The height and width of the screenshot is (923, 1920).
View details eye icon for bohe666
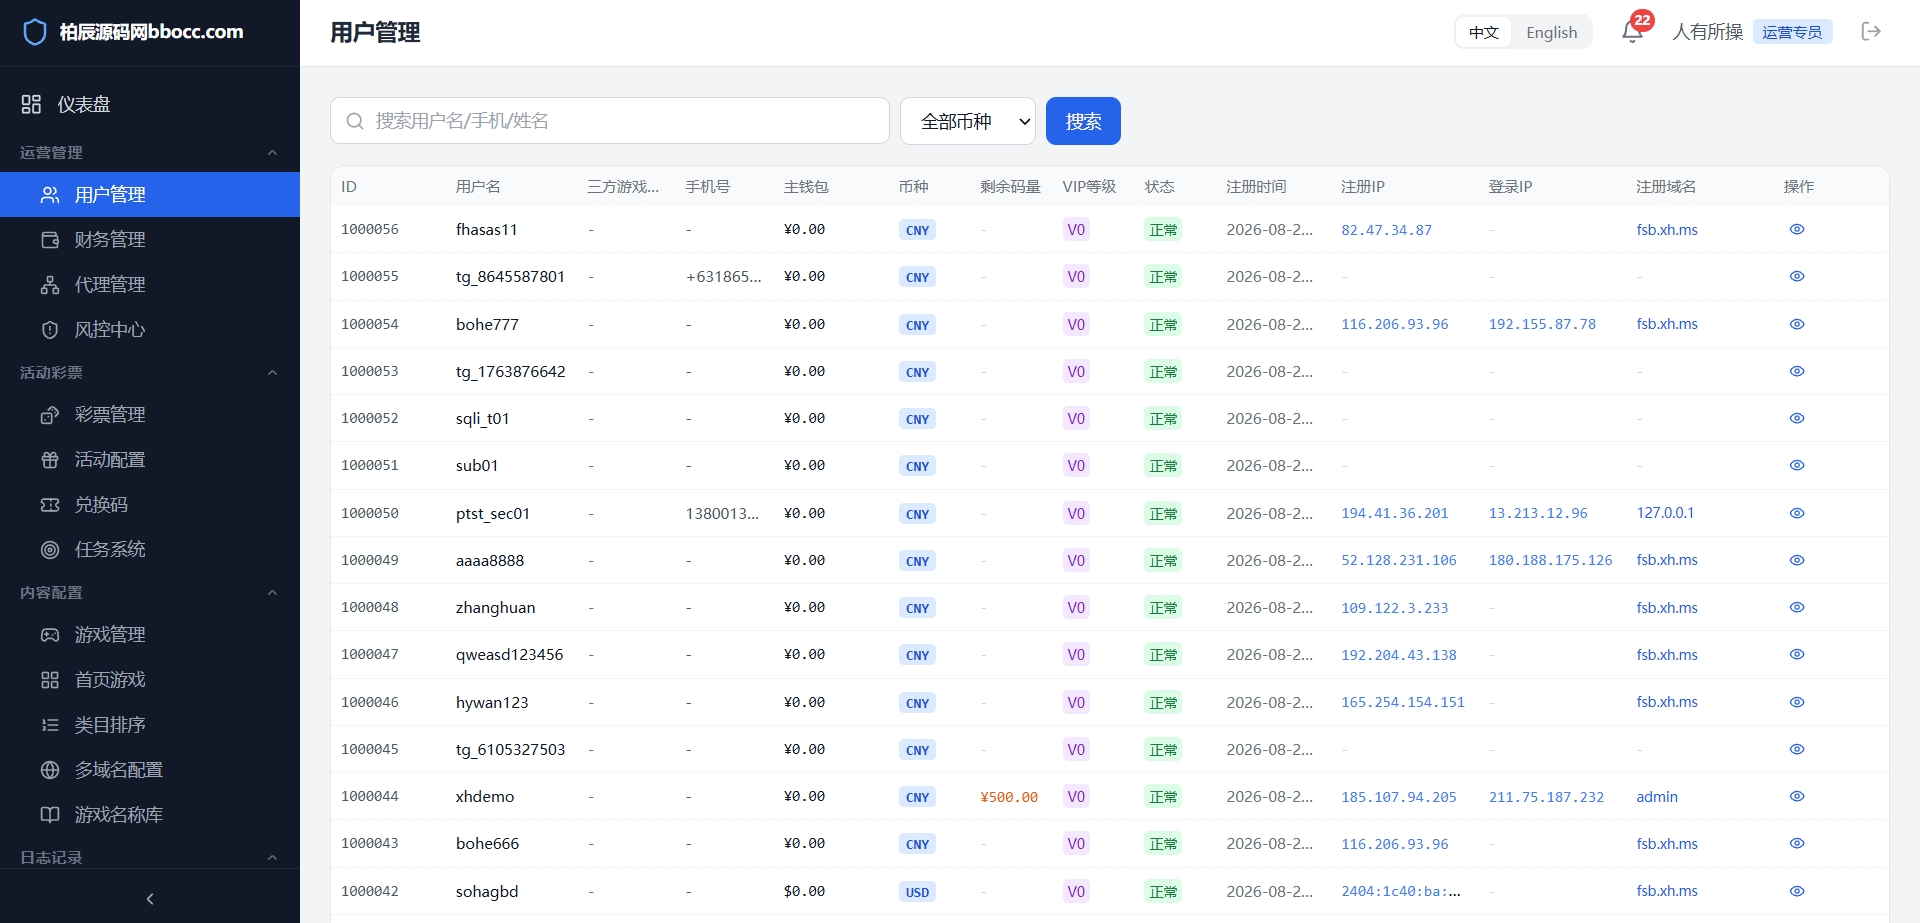[x=1797, y=843]
